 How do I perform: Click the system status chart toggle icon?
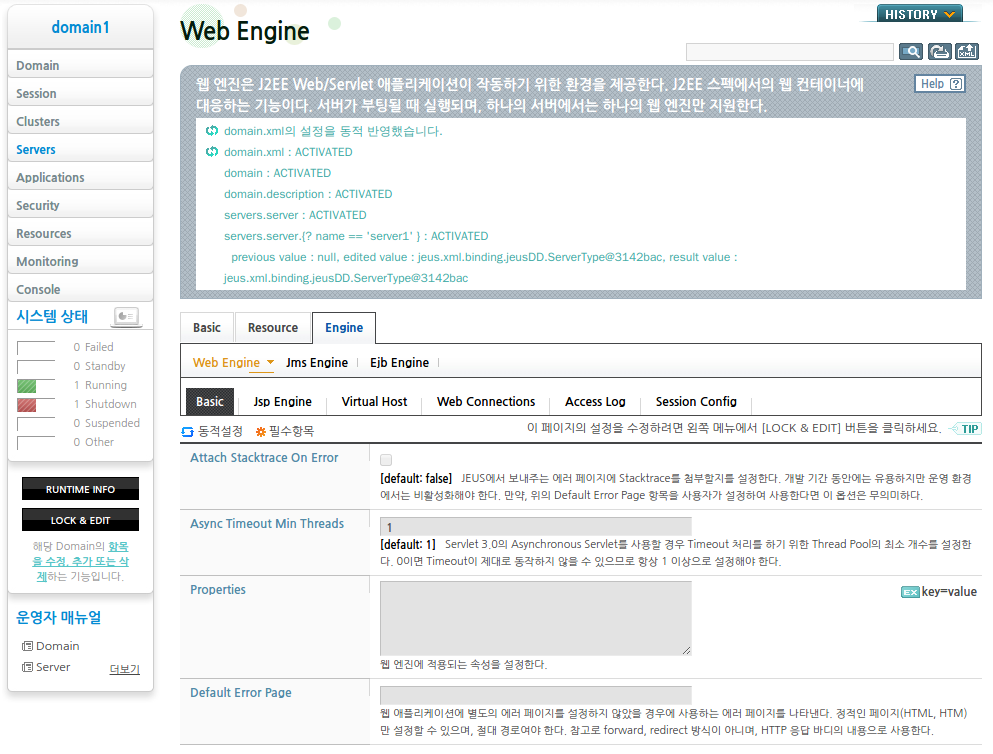pos(126,316)
